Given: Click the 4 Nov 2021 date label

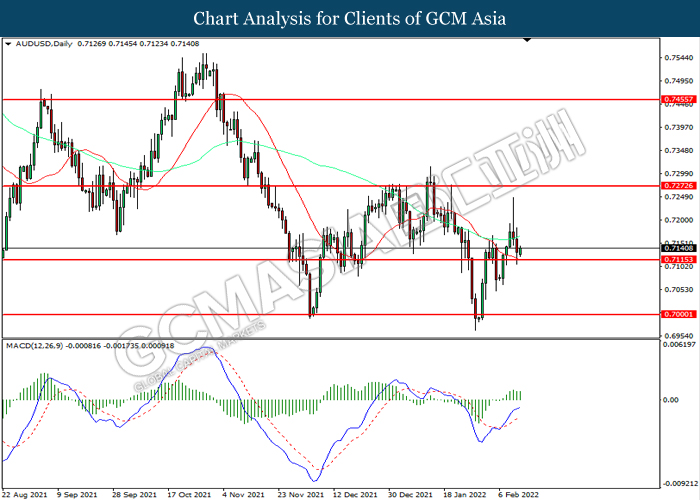Looking at the screenshot, I should [243, 495].
